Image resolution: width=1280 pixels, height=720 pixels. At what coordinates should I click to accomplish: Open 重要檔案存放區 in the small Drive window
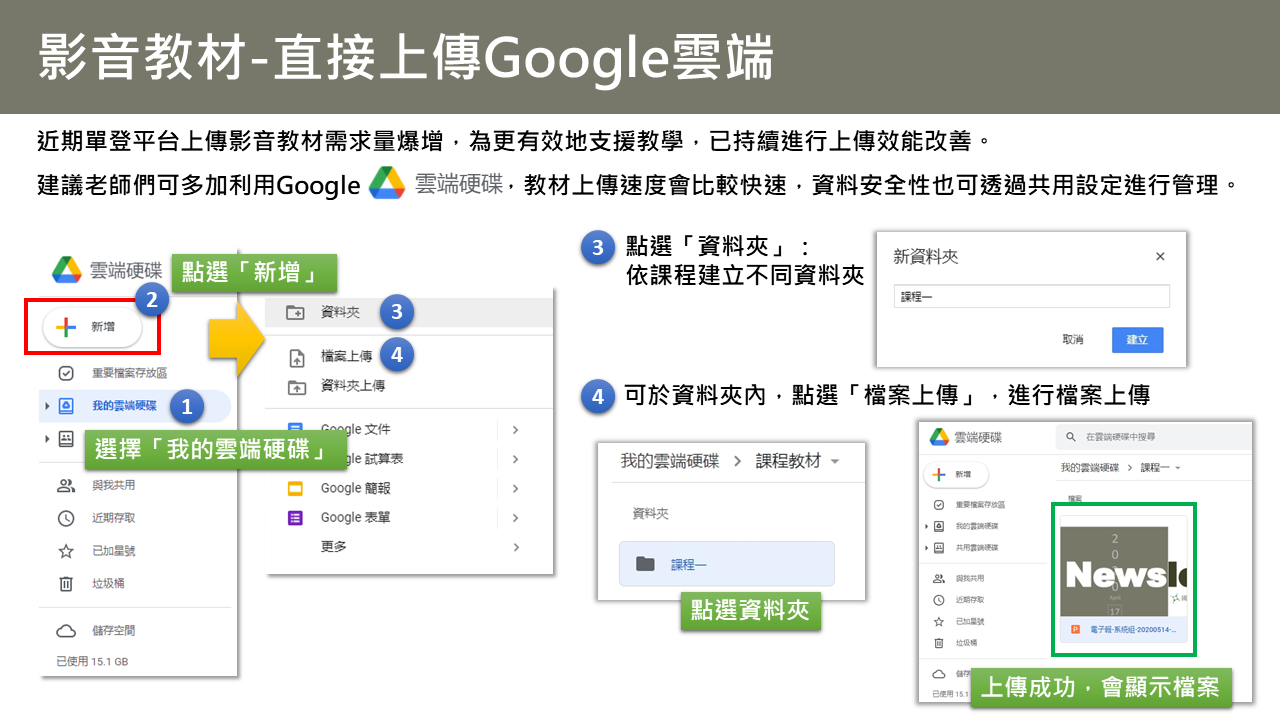(x=980, y=505)
